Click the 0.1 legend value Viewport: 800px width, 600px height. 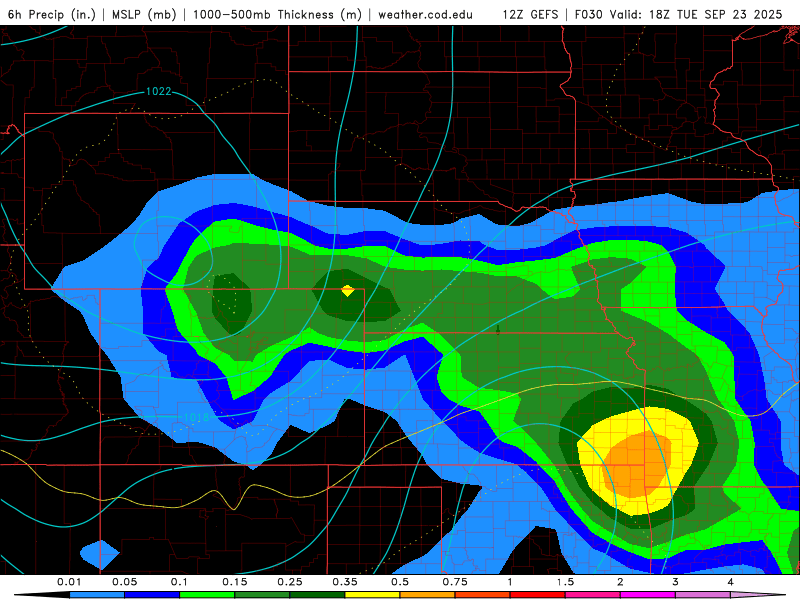pos(179,582)
